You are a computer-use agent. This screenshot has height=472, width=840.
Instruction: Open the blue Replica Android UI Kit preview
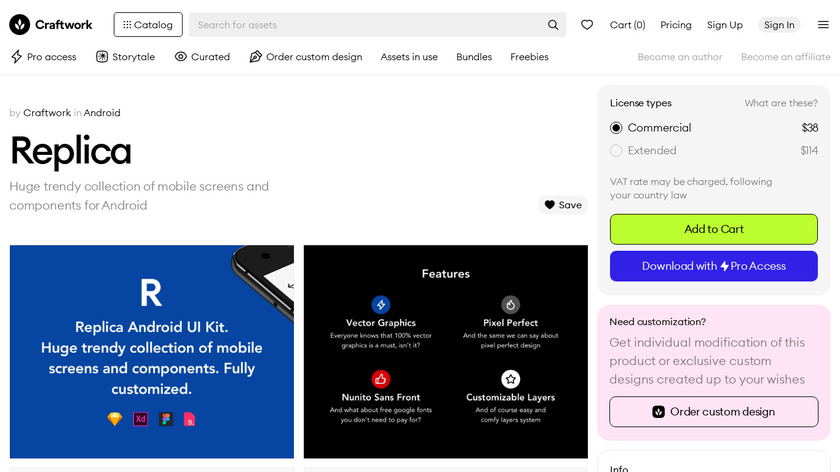coord(152,351)
